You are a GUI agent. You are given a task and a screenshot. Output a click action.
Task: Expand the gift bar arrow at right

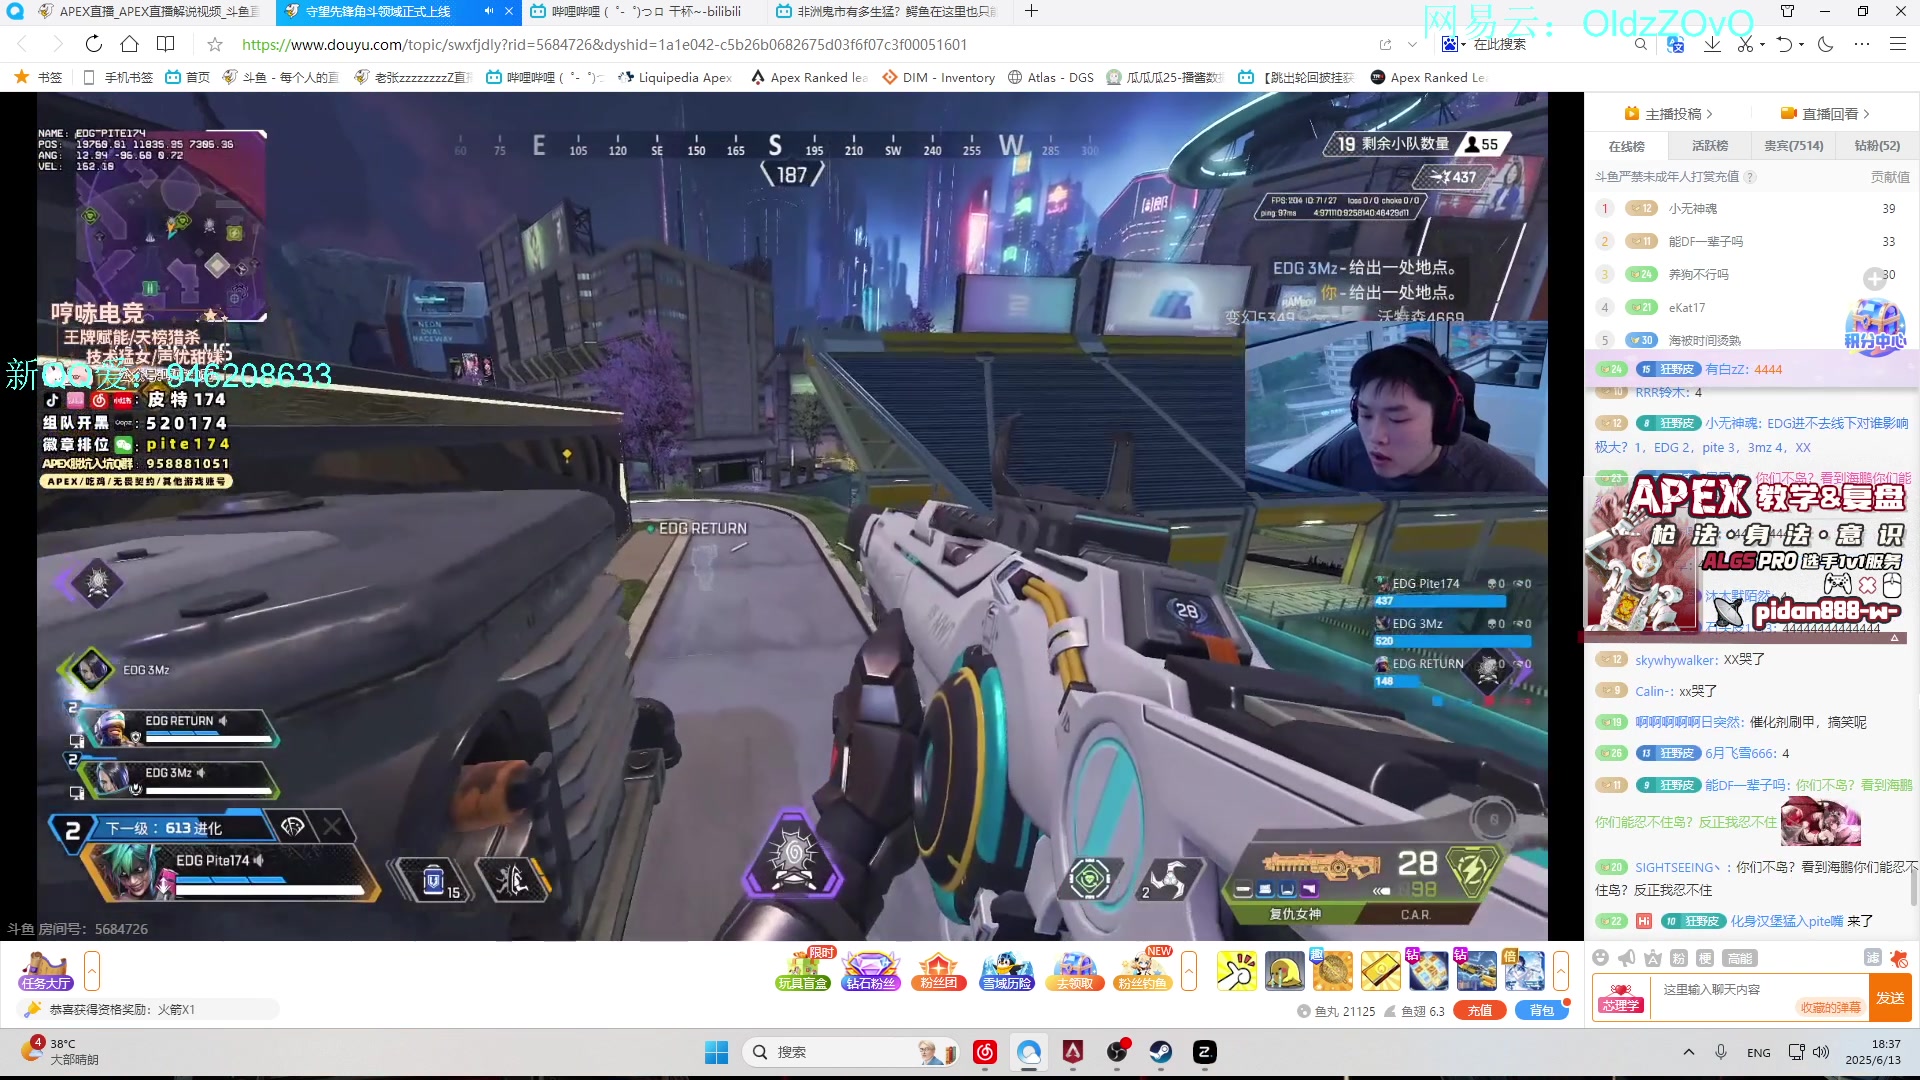point(1561,971)
